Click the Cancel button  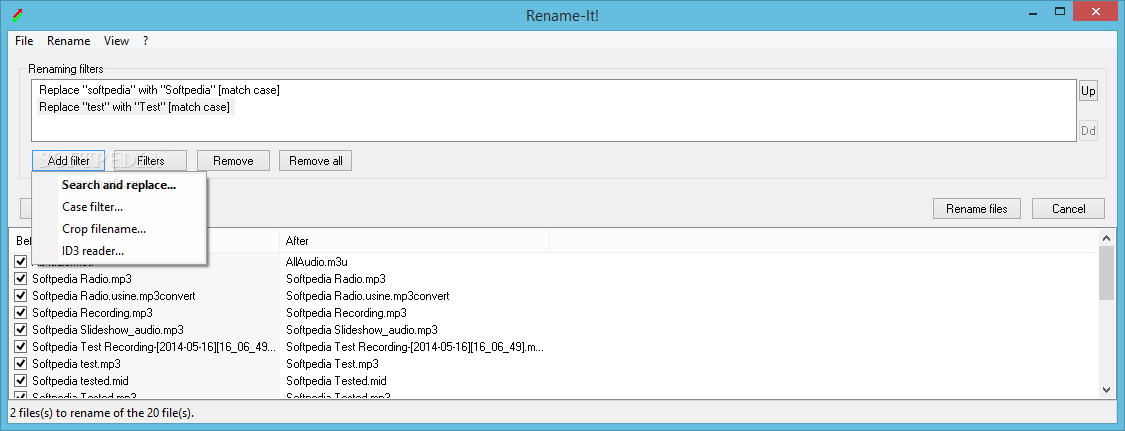[1068, 209]
